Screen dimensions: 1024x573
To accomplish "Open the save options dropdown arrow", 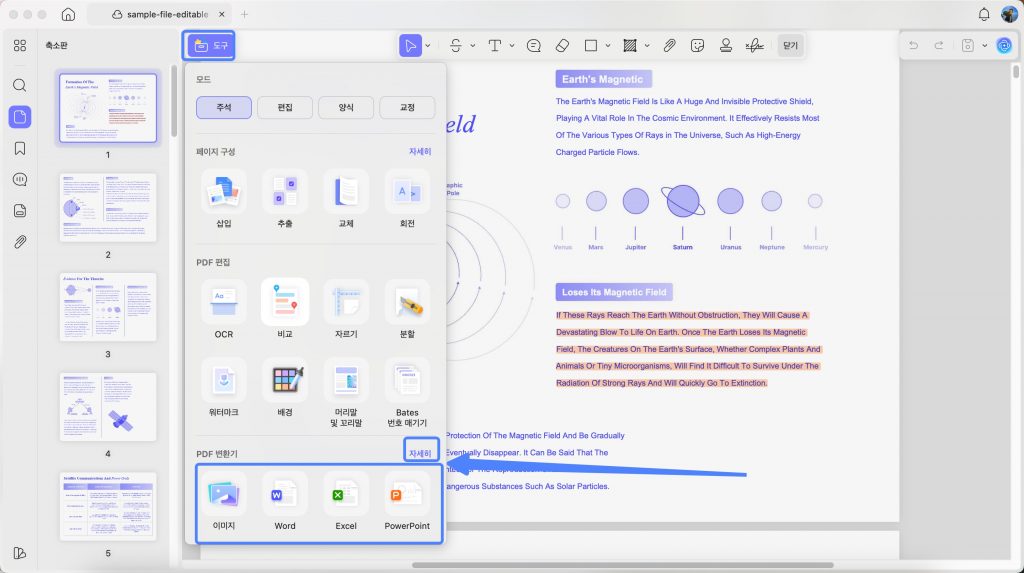I will click(x=985, y=46).
